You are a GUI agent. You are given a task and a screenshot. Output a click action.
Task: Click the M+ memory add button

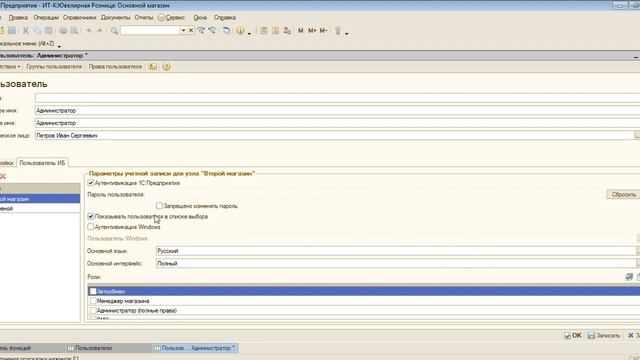click(x=312, y=31)
